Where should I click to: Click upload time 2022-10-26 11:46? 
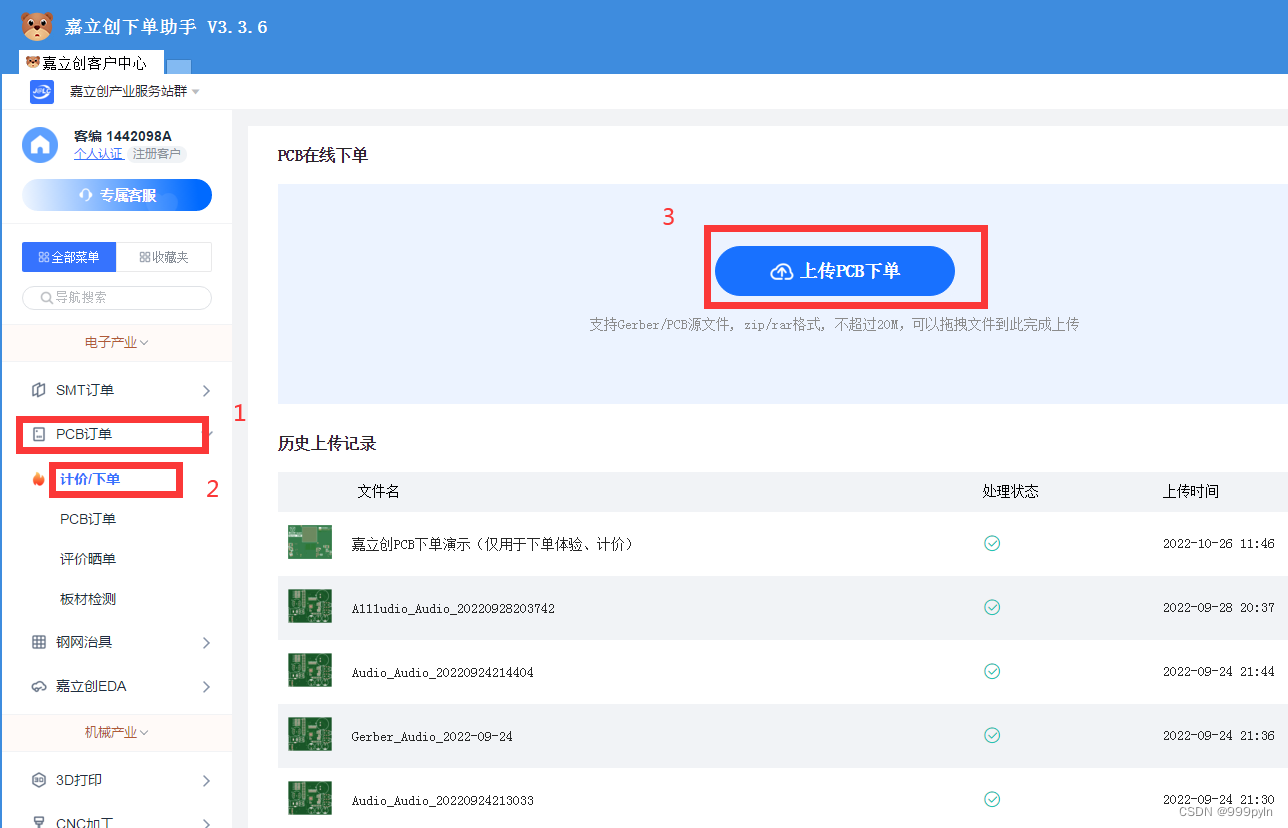coord(1218,544)
